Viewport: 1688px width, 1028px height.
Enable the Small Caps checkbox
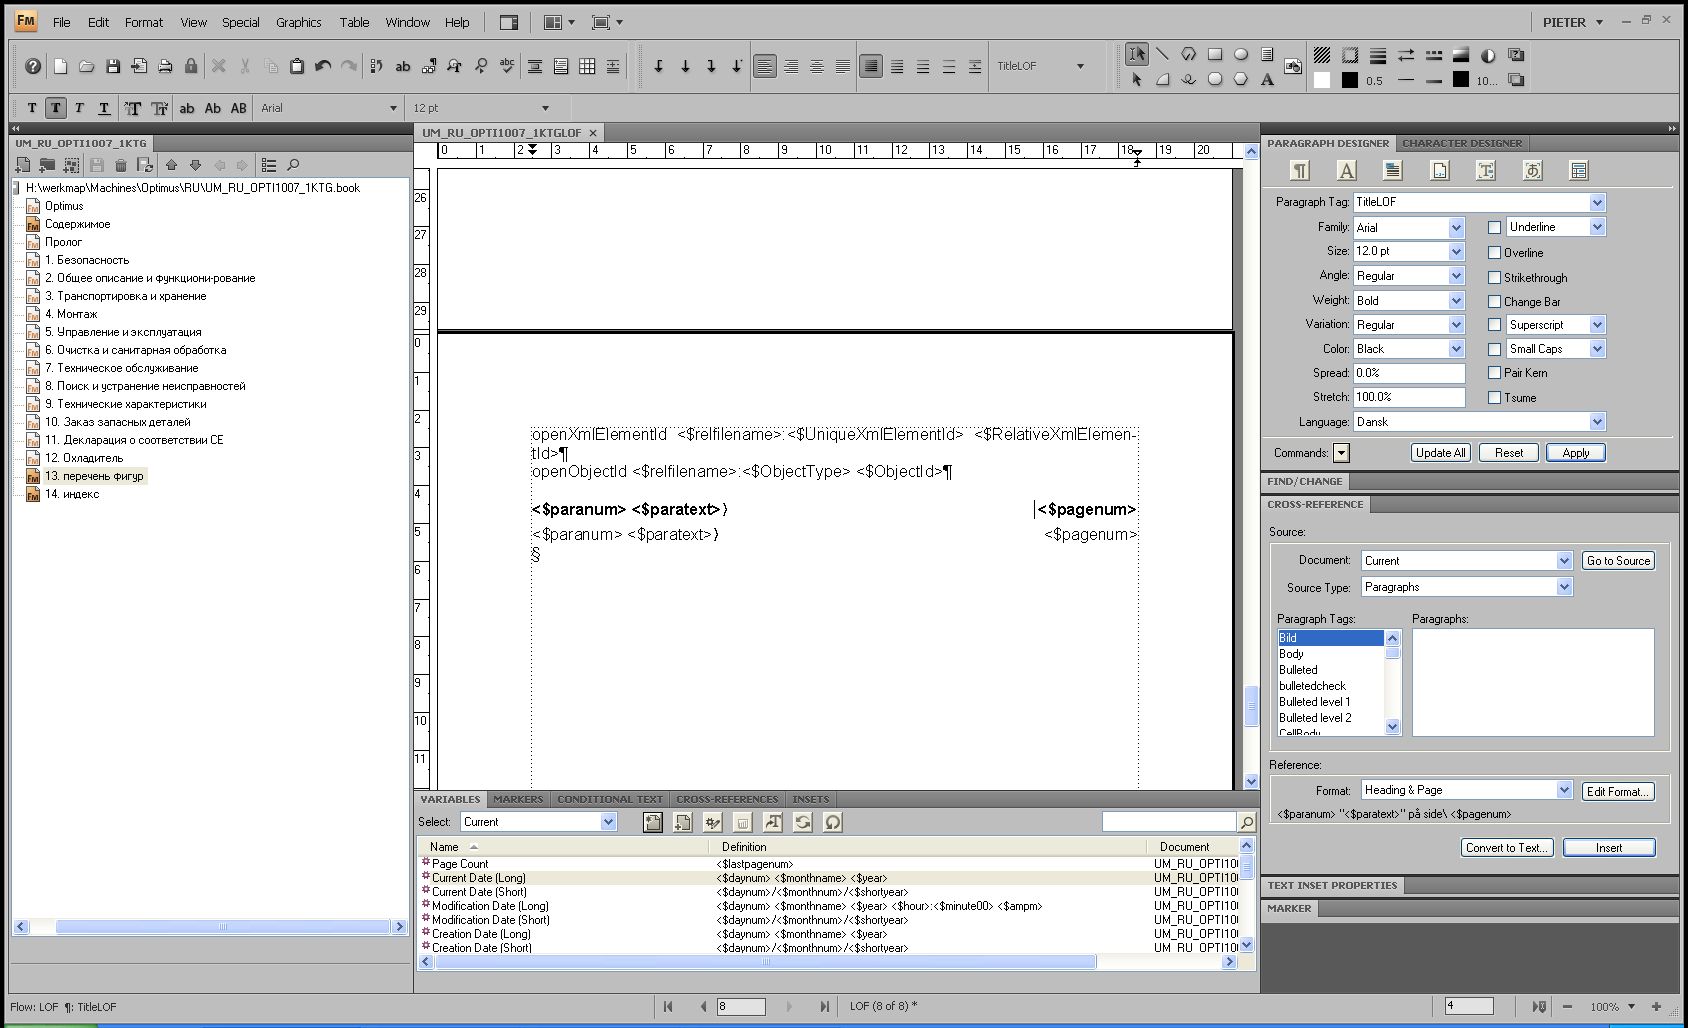(1494, 349)
